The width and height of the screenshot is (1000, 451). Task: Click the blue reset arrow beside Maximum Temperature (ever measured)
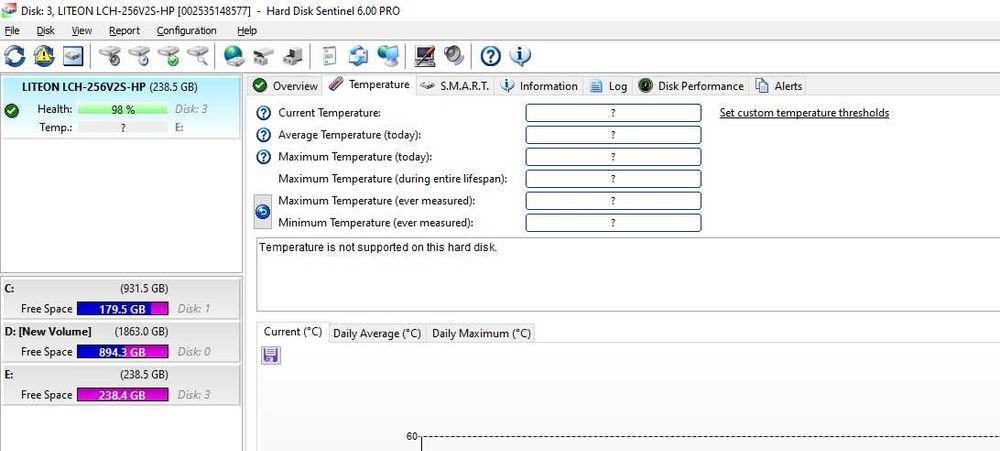tap(263, 212)
